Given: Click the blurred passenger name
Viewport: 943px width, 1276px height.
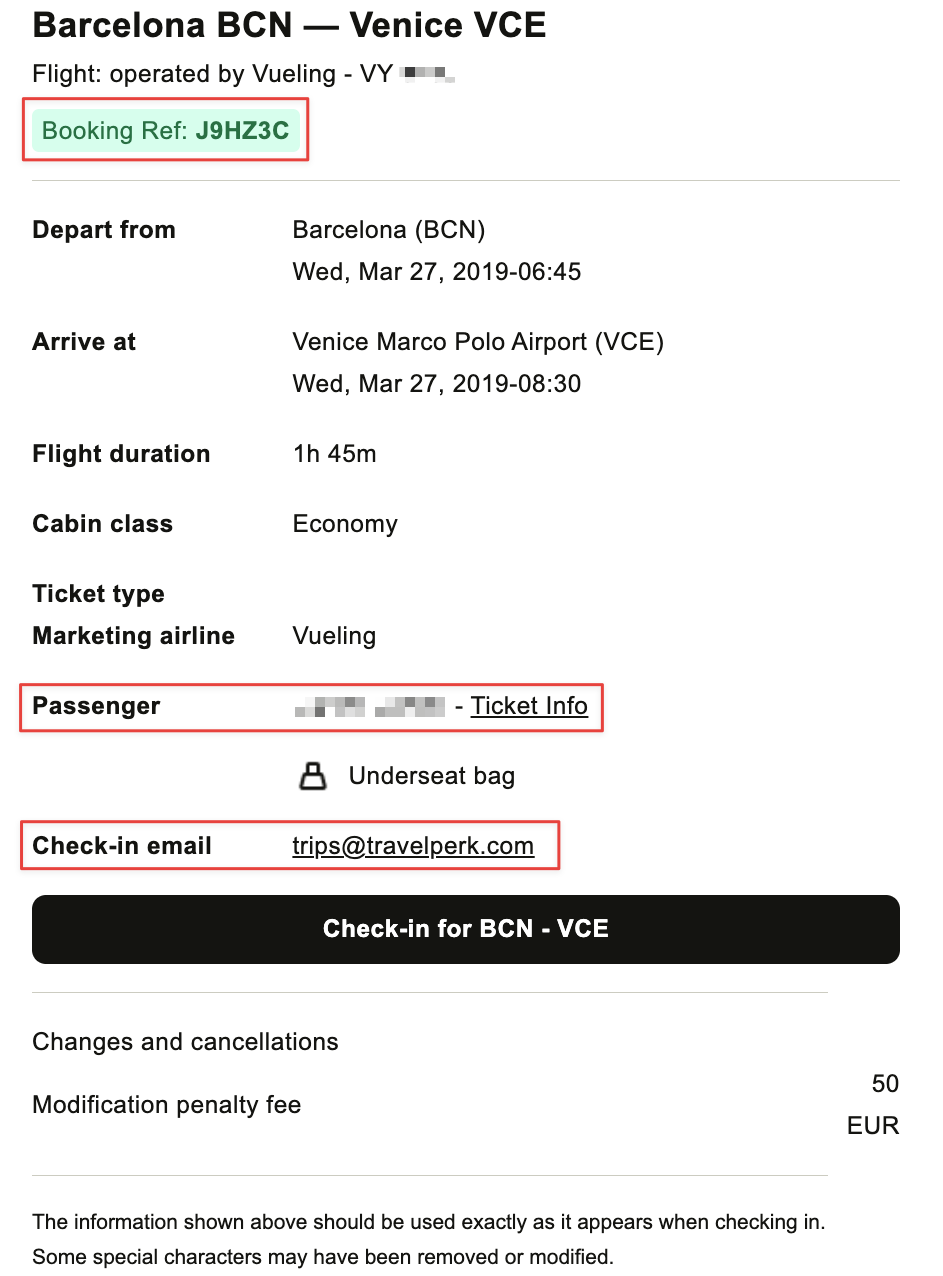Looking at the screenshot, I should 370,707.
